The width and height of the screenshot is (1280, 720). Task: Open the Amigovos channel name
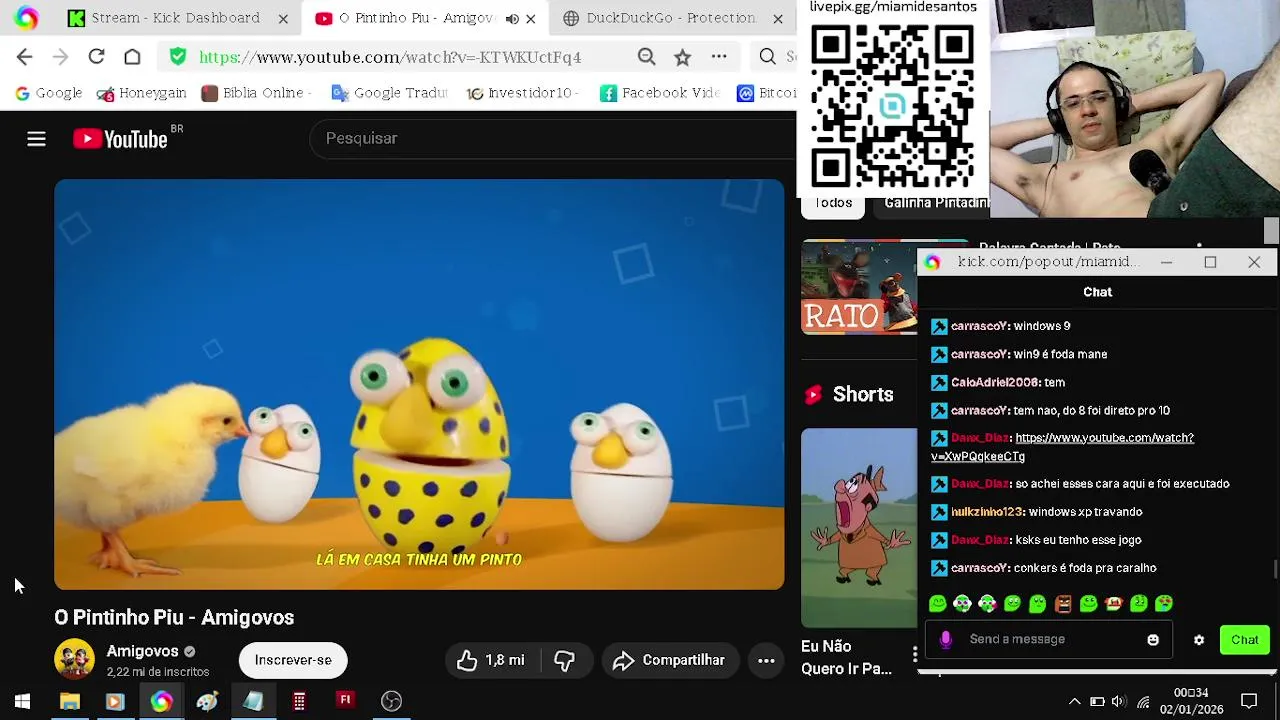[142, 651]
